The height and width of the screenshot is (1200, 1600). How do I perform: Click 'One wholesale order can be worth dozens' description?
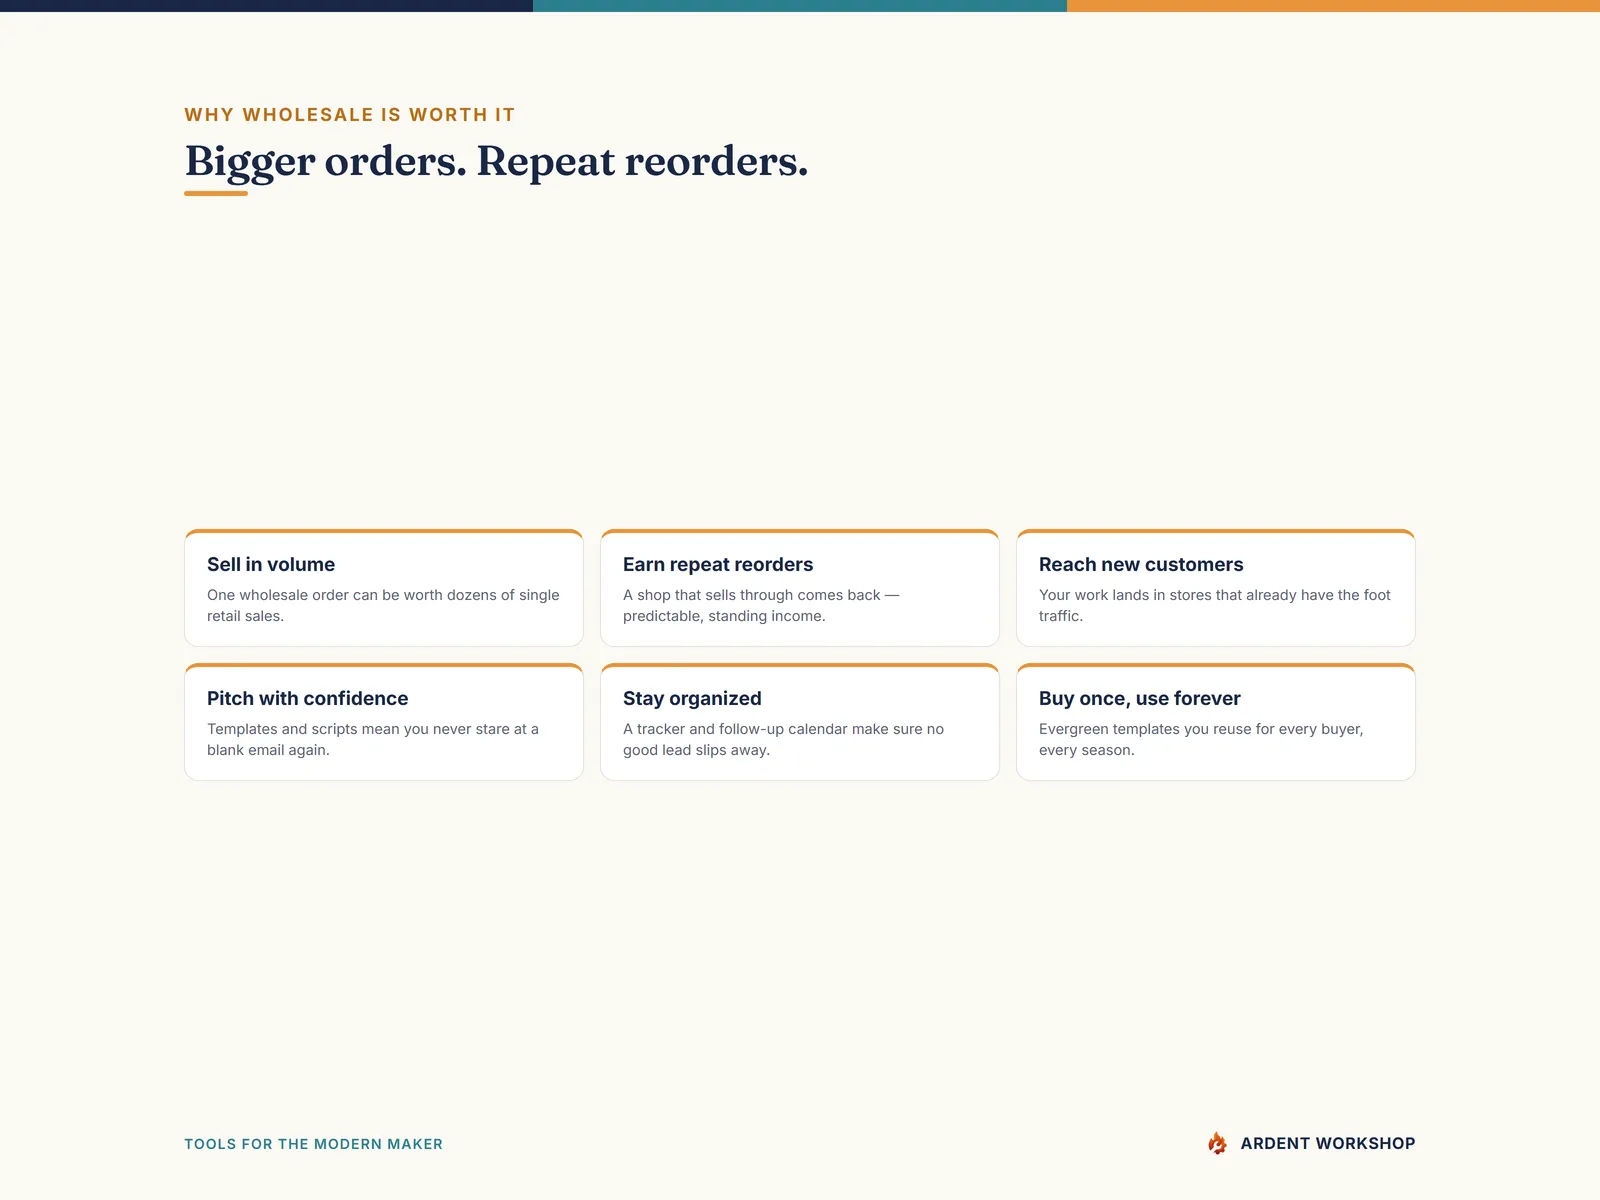point(383,605)
